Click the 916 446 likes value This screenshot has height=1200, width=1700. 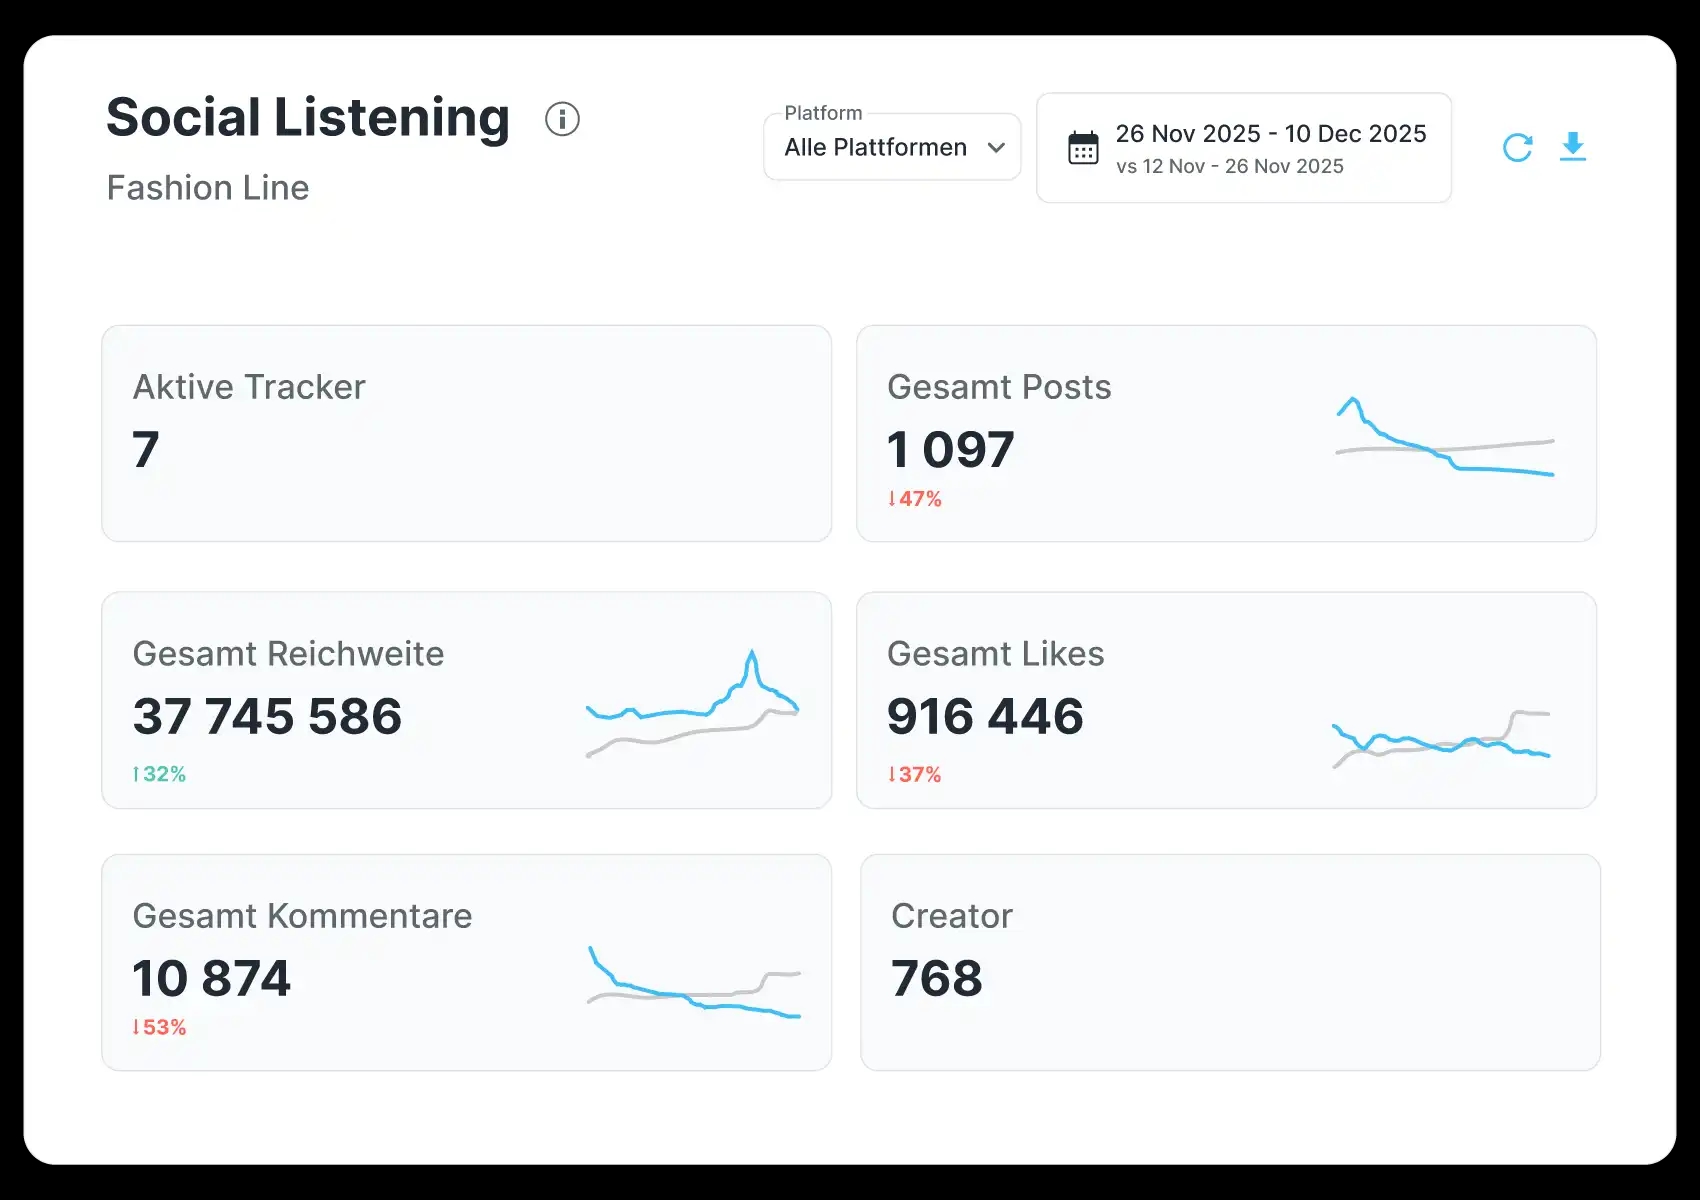(985, 716)
